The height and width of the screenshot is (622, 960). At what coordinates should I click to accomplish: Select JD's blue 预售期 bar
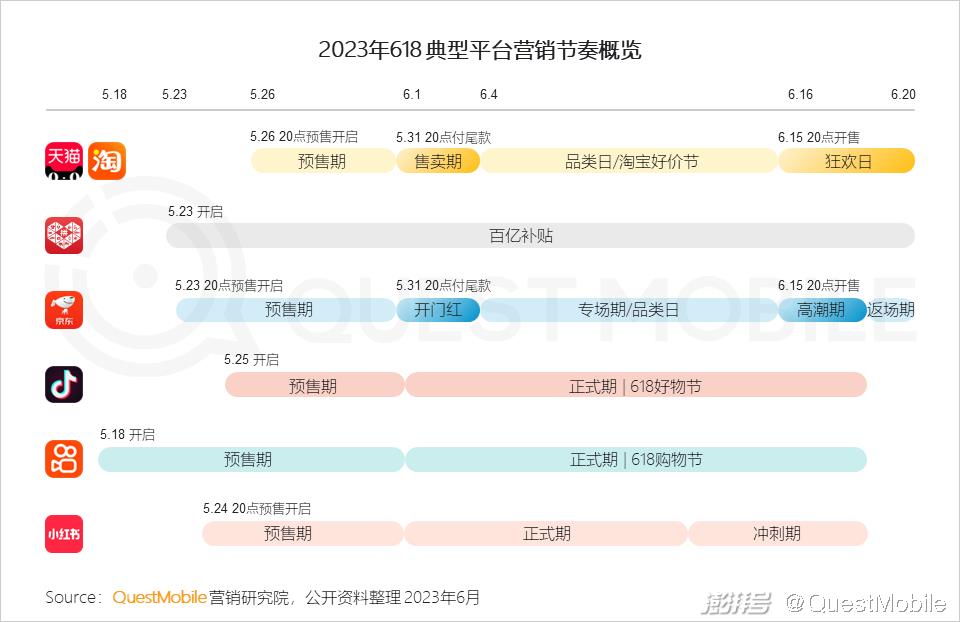[286, 310]
